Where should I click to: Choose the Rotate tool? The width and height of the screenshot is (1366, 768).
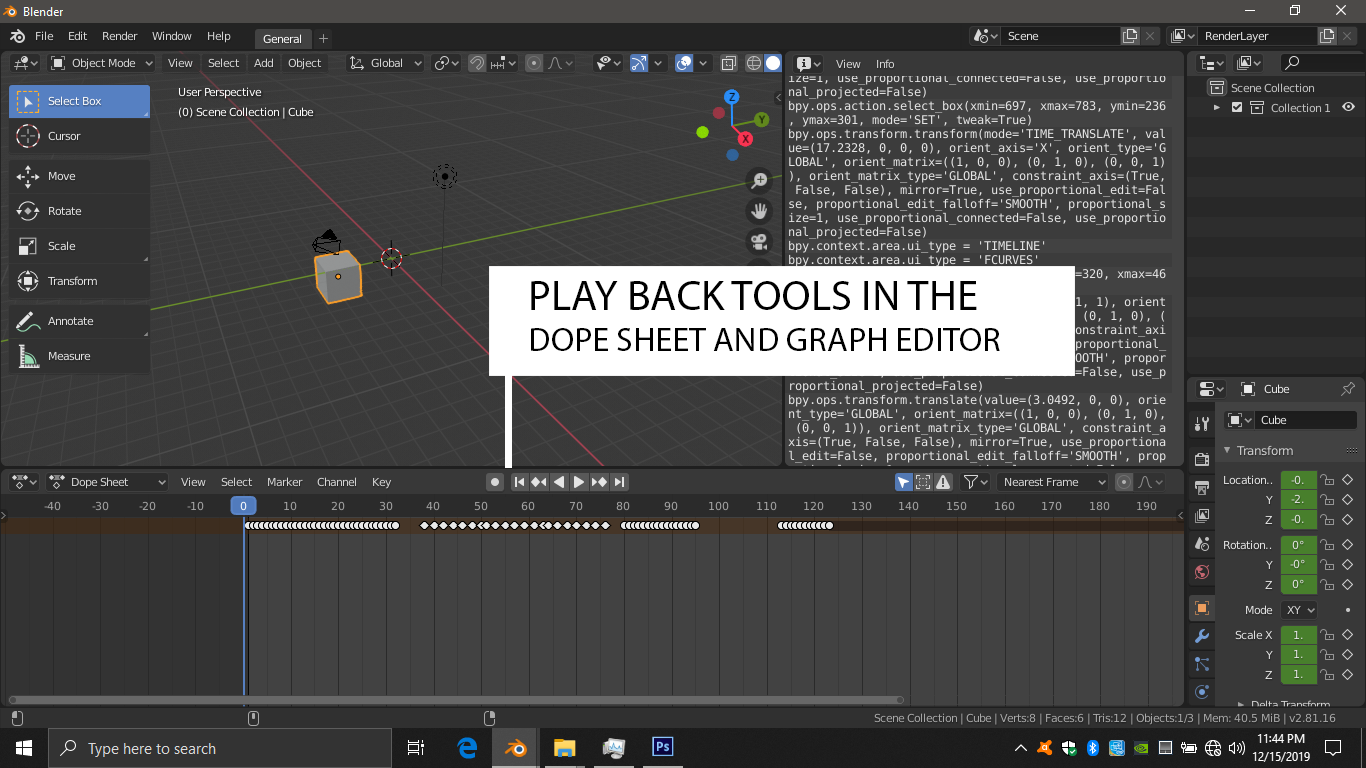[79, 211]
